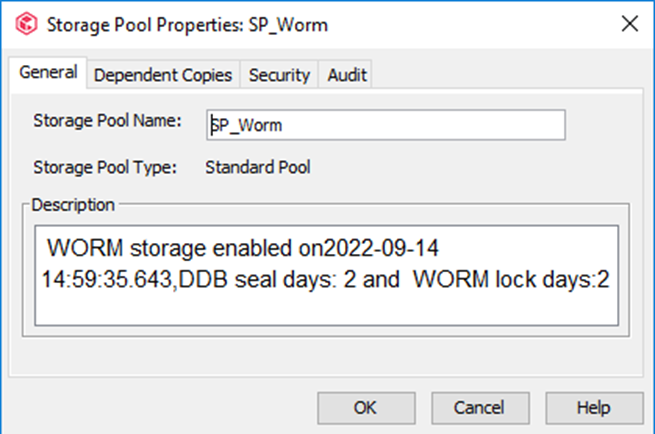This screenshot has width=655, height=434.
Task: Click the "Standard Pool" type value
Action: pos(257,167)
